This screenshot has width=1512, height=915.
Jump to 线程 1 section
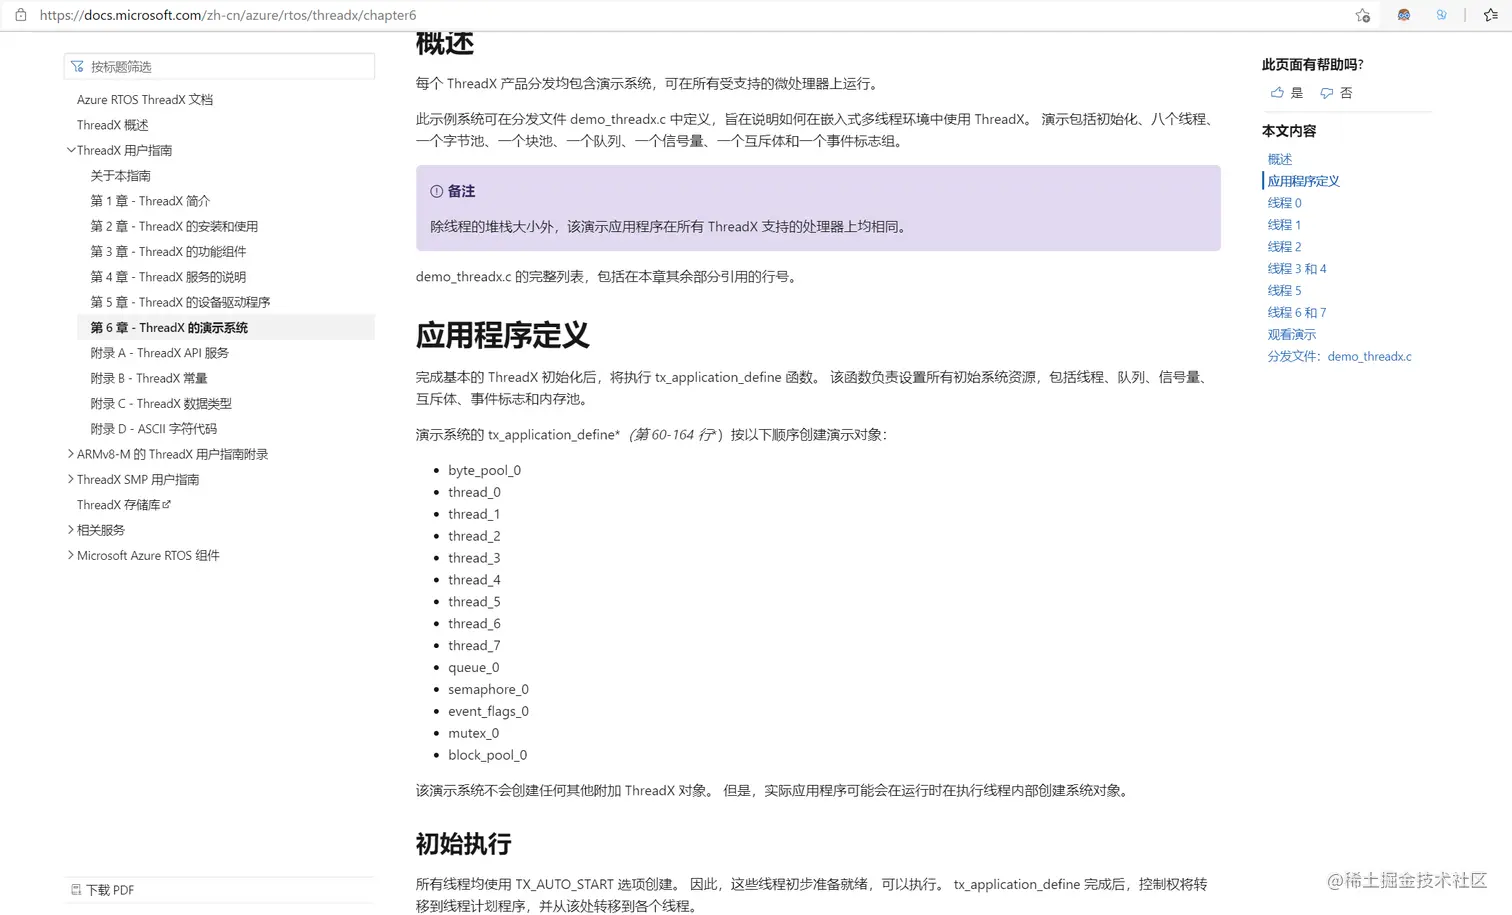pos(1284,225)
